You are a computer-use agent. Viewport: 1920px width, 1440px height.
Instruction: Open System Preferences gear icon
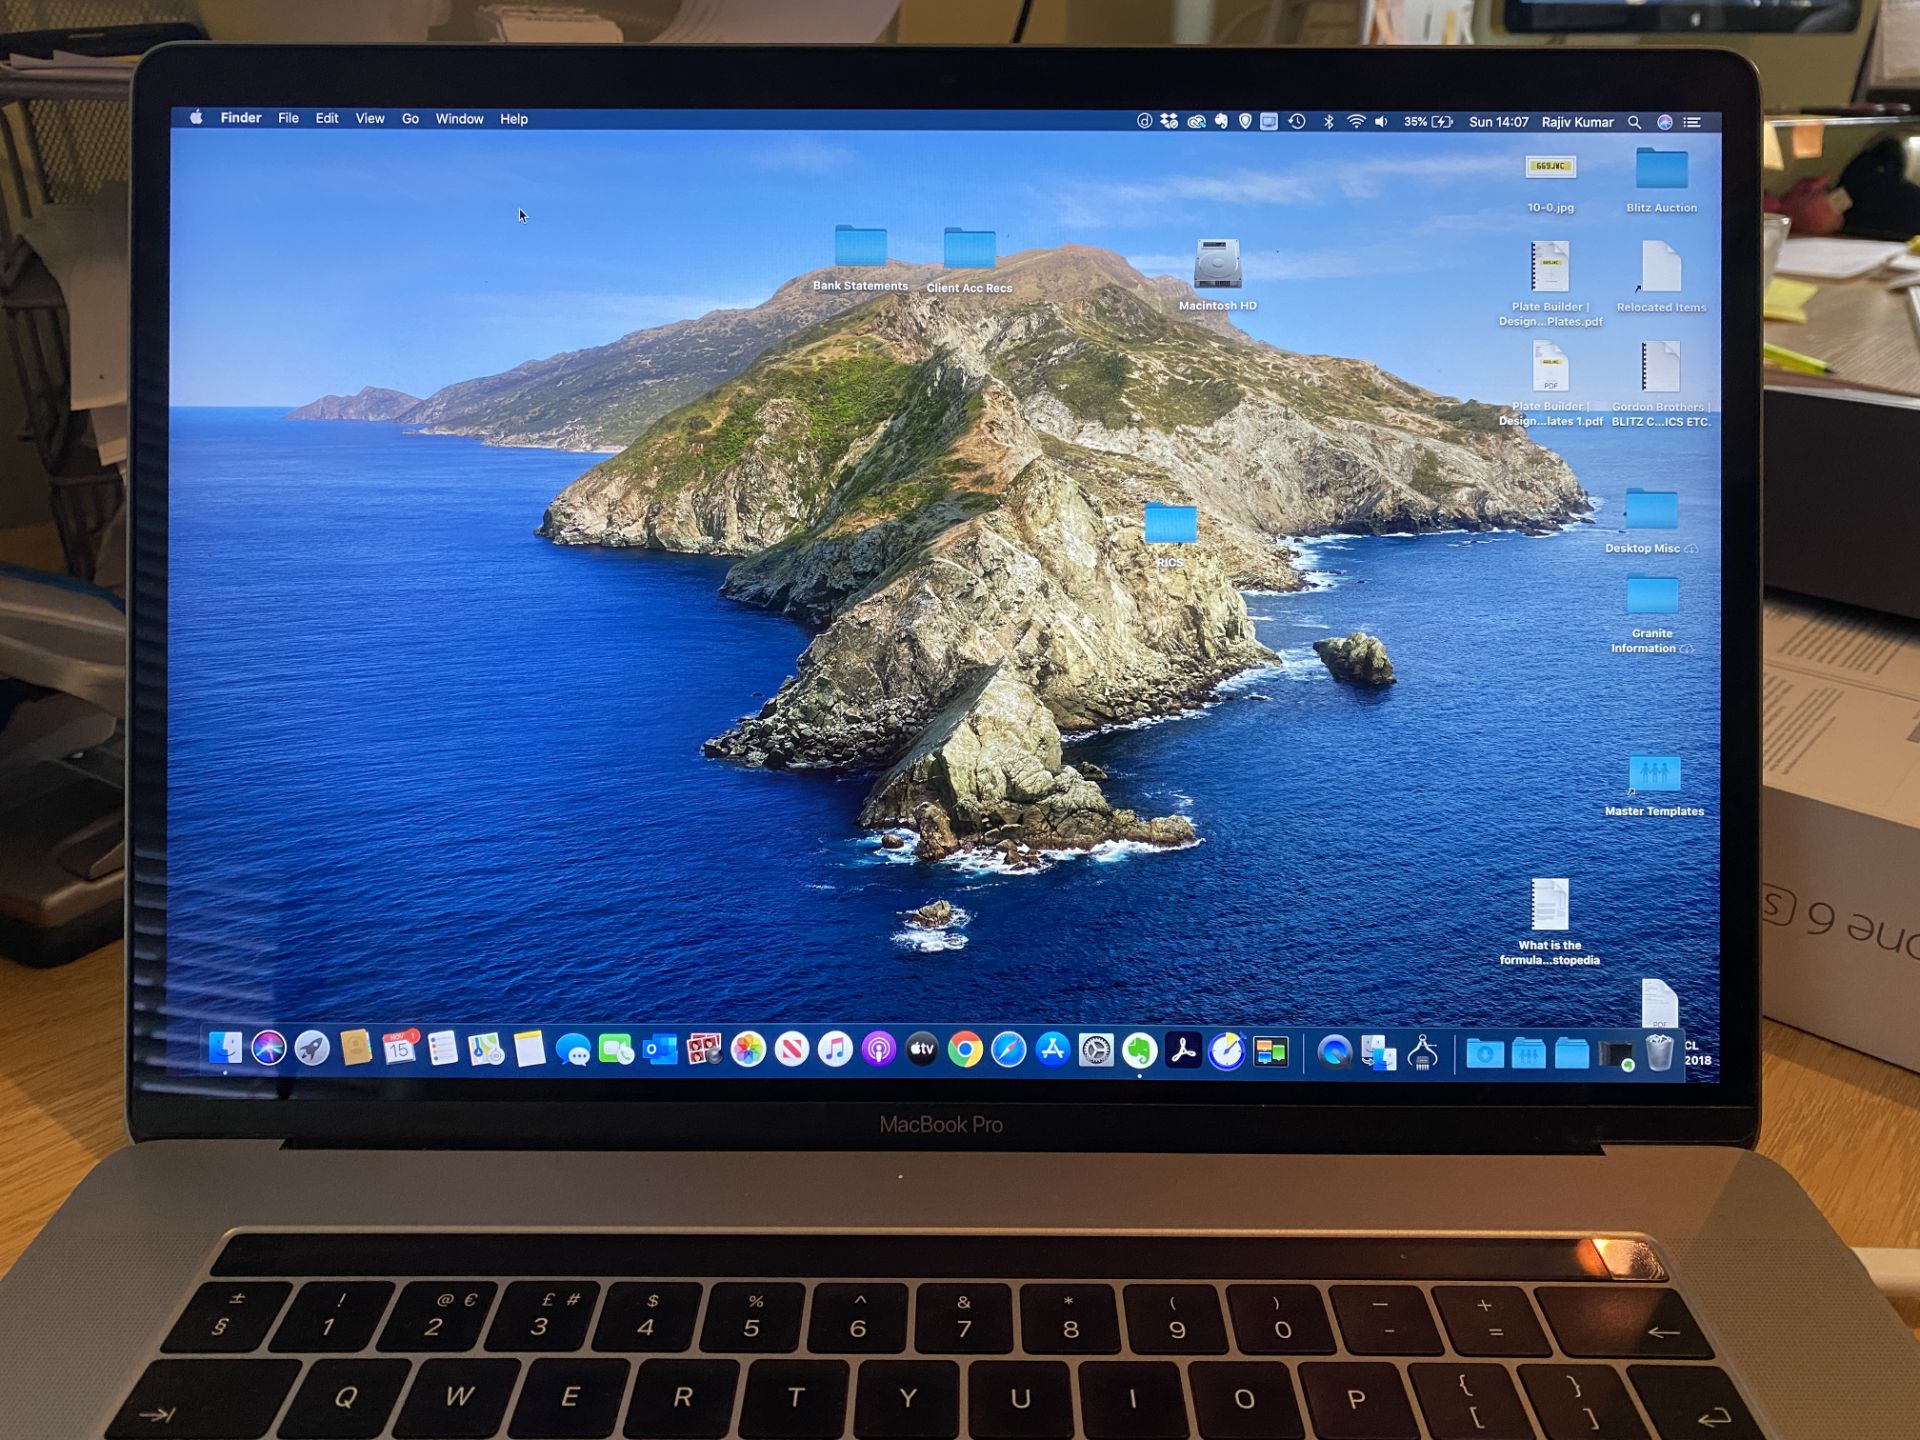(1096, 1051)
